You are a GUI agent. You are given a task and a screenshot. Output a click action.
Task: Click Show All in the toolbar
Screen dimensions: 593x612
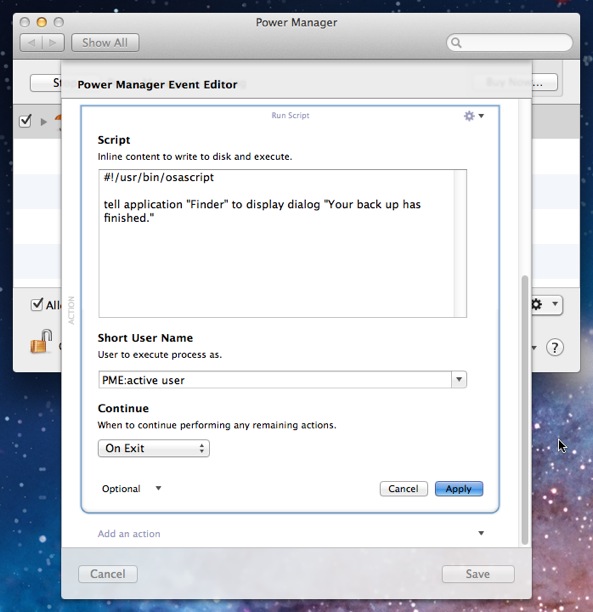pos(105,43)
